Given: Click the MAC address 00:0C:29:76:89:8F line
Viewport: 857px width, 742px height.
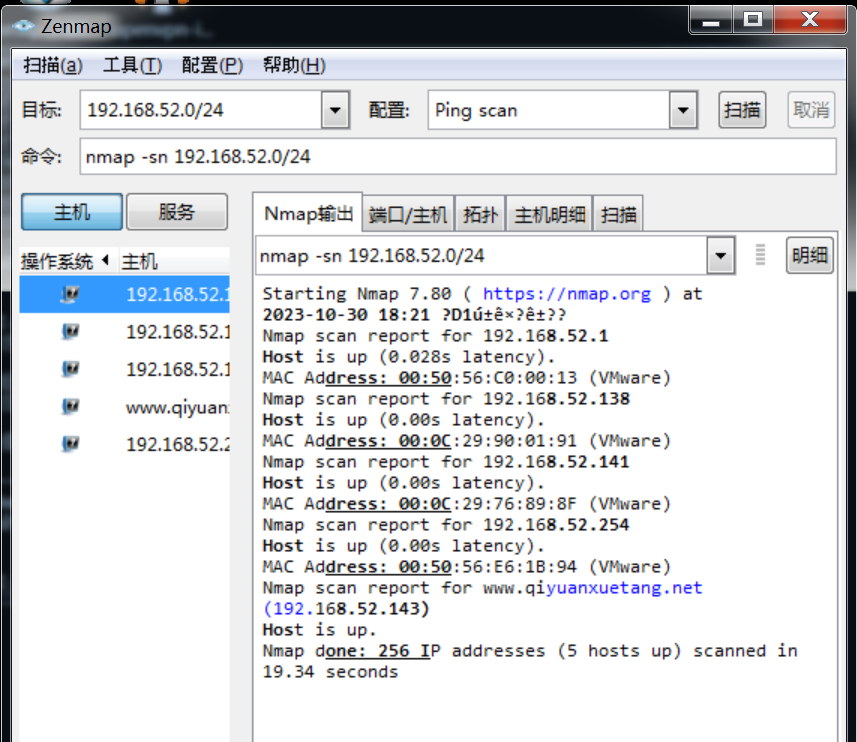Looking at the screenshot, I should pos(466,504).
